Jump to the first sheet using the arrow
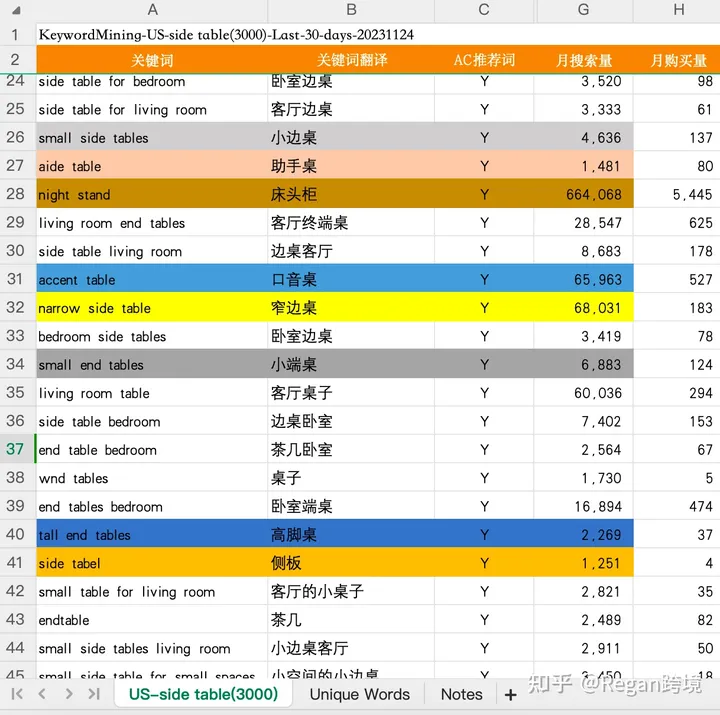 coord(17,694)
